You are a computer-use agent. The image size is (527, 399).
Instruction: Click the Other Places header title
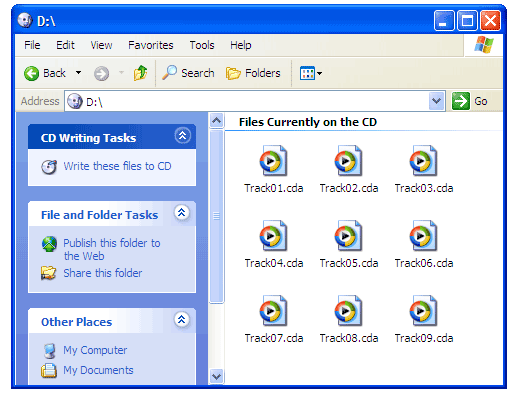76,322
